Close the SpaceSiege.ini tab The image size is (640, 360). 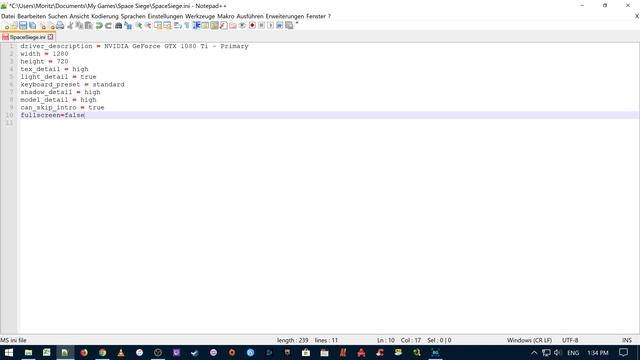(x=50, y=37)
